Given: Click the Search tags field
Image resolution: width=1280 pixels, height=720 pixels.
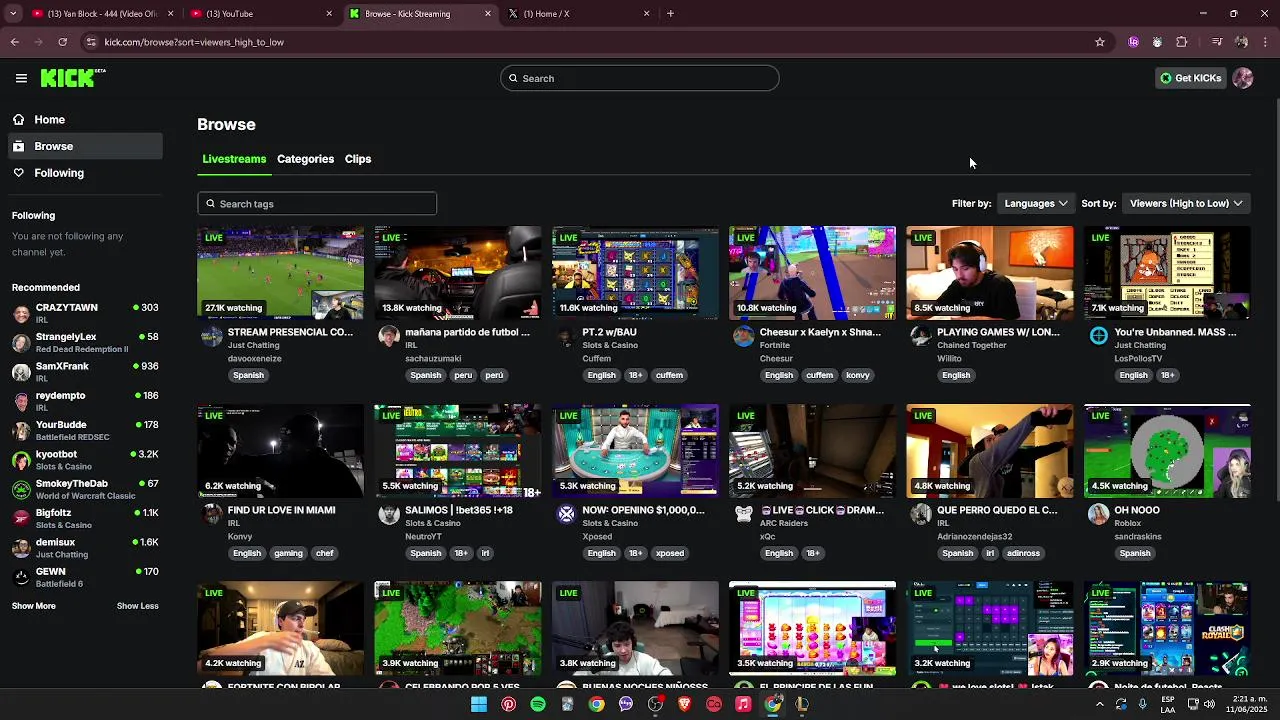Looking at the screenshot, I should tap(317, 203).
